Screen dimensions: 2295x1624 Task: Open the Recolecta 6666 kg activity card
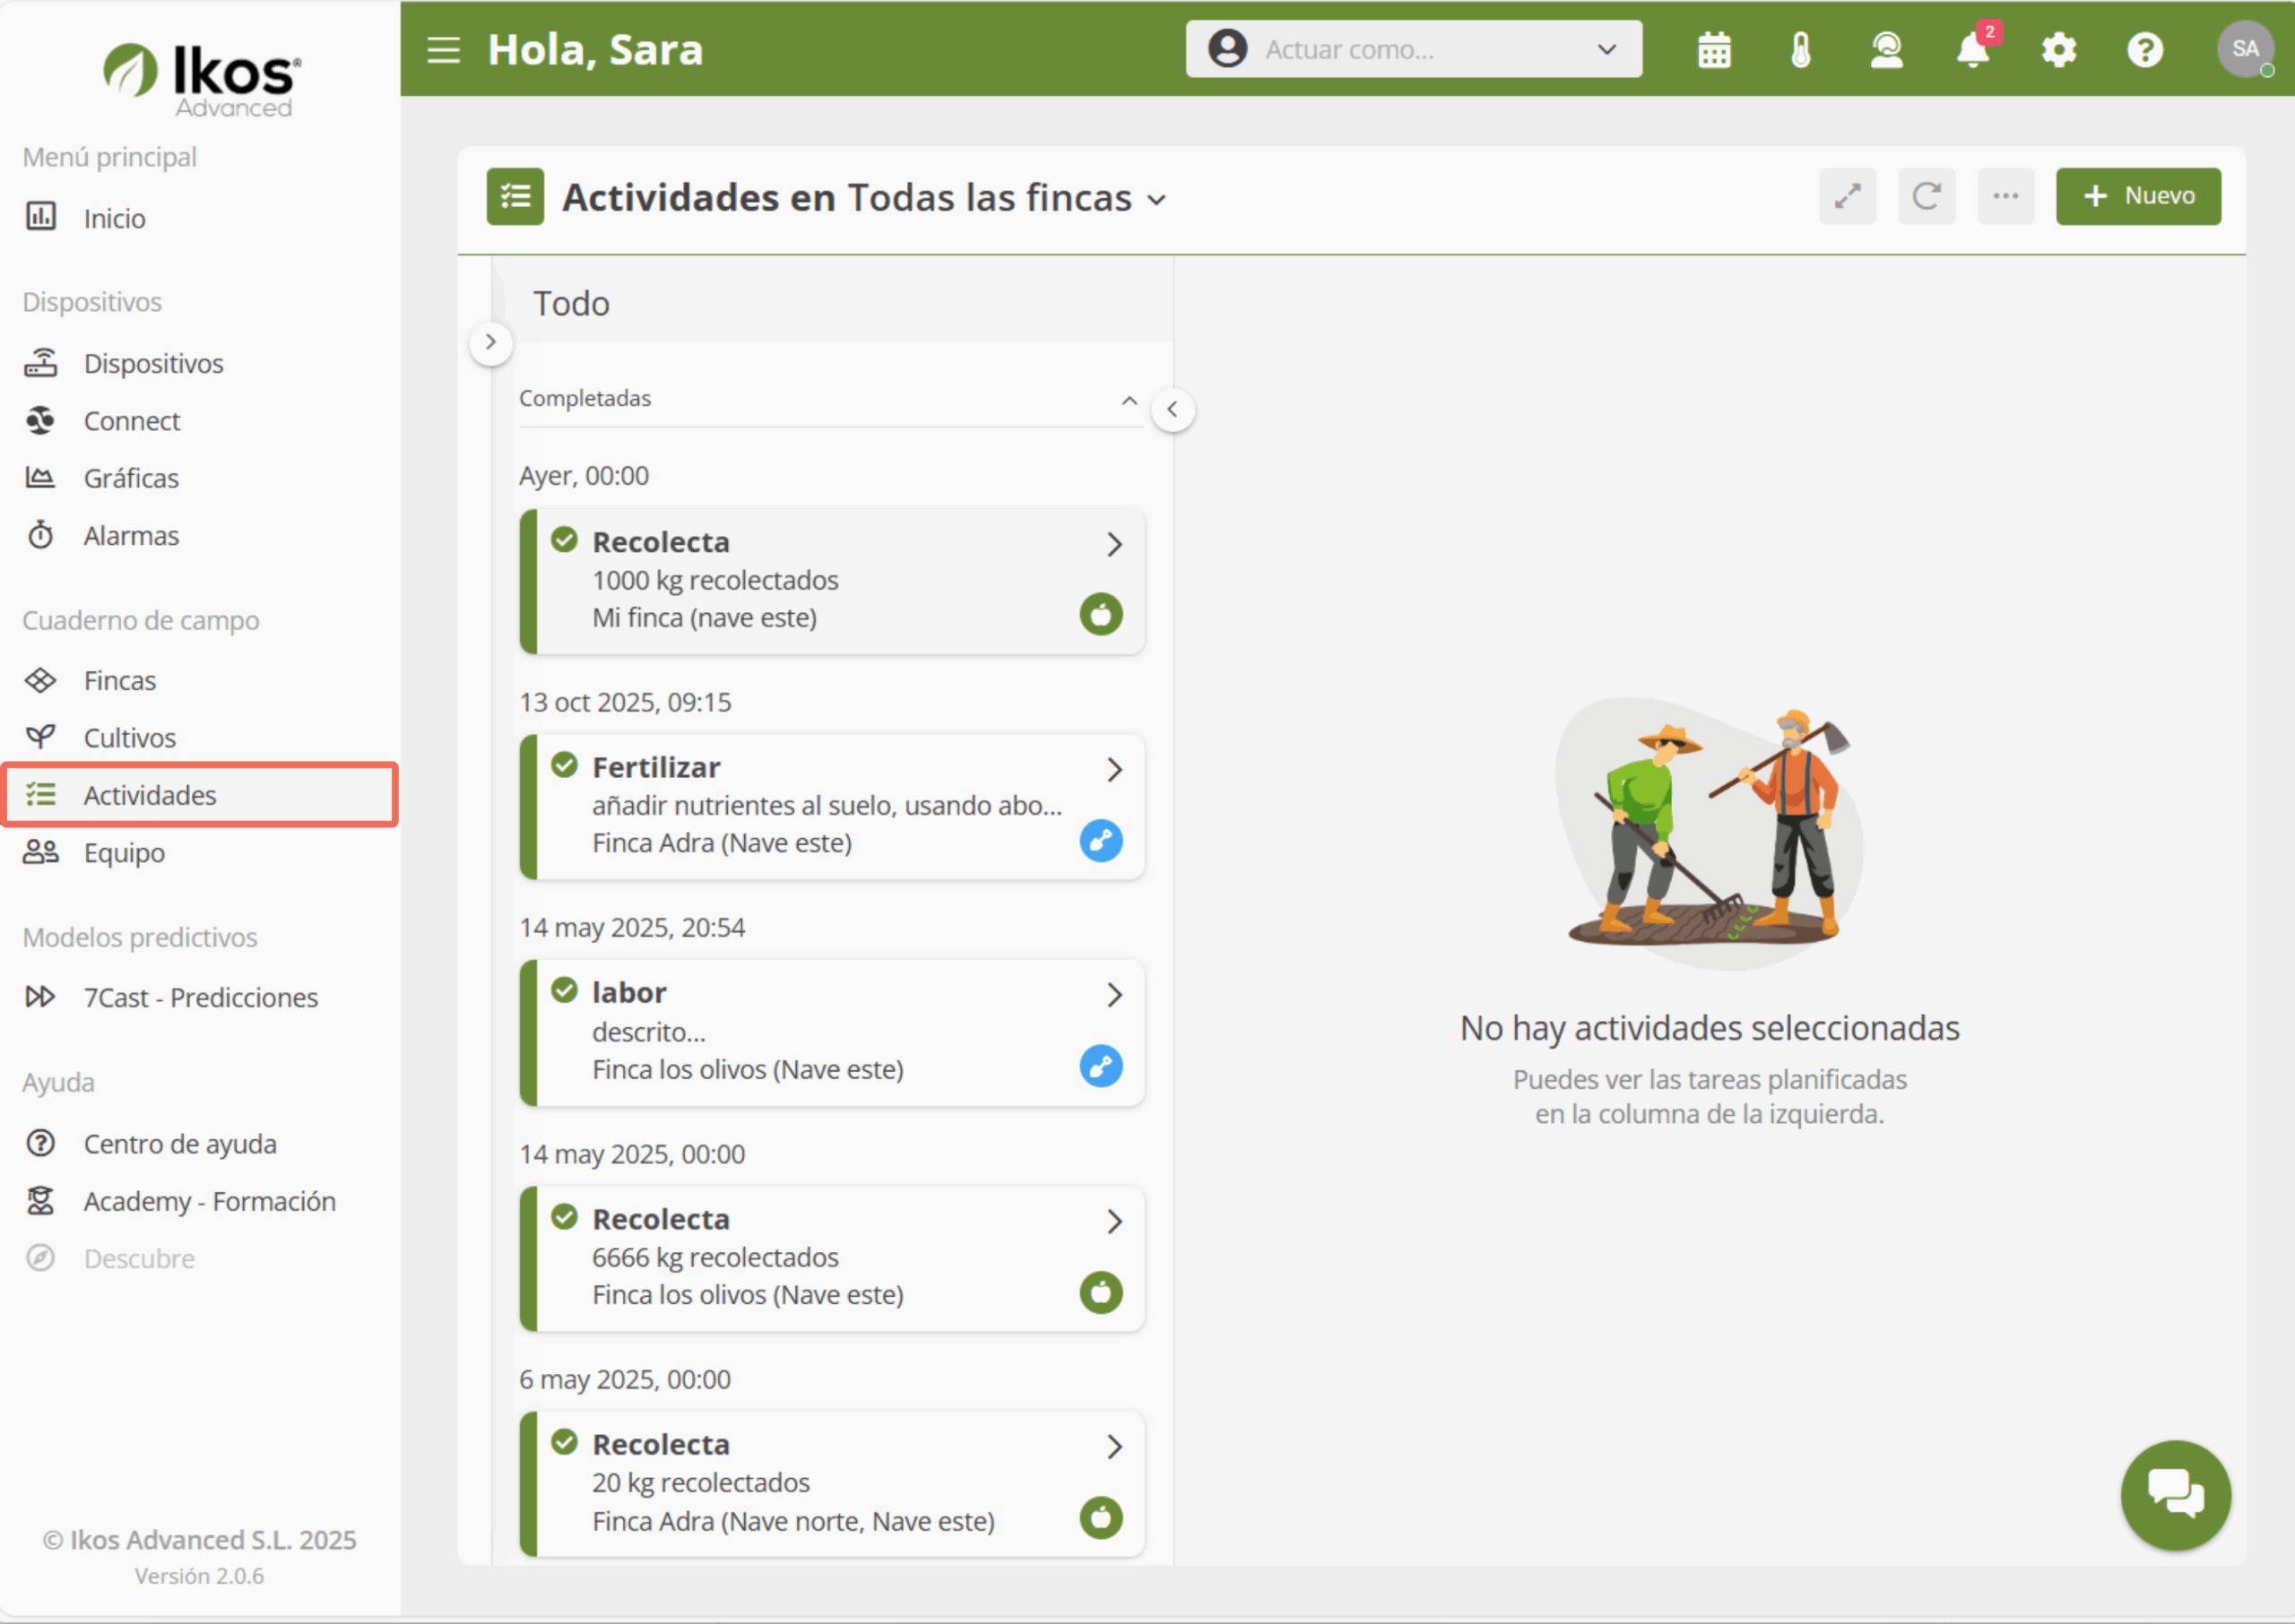[831, 1257]
